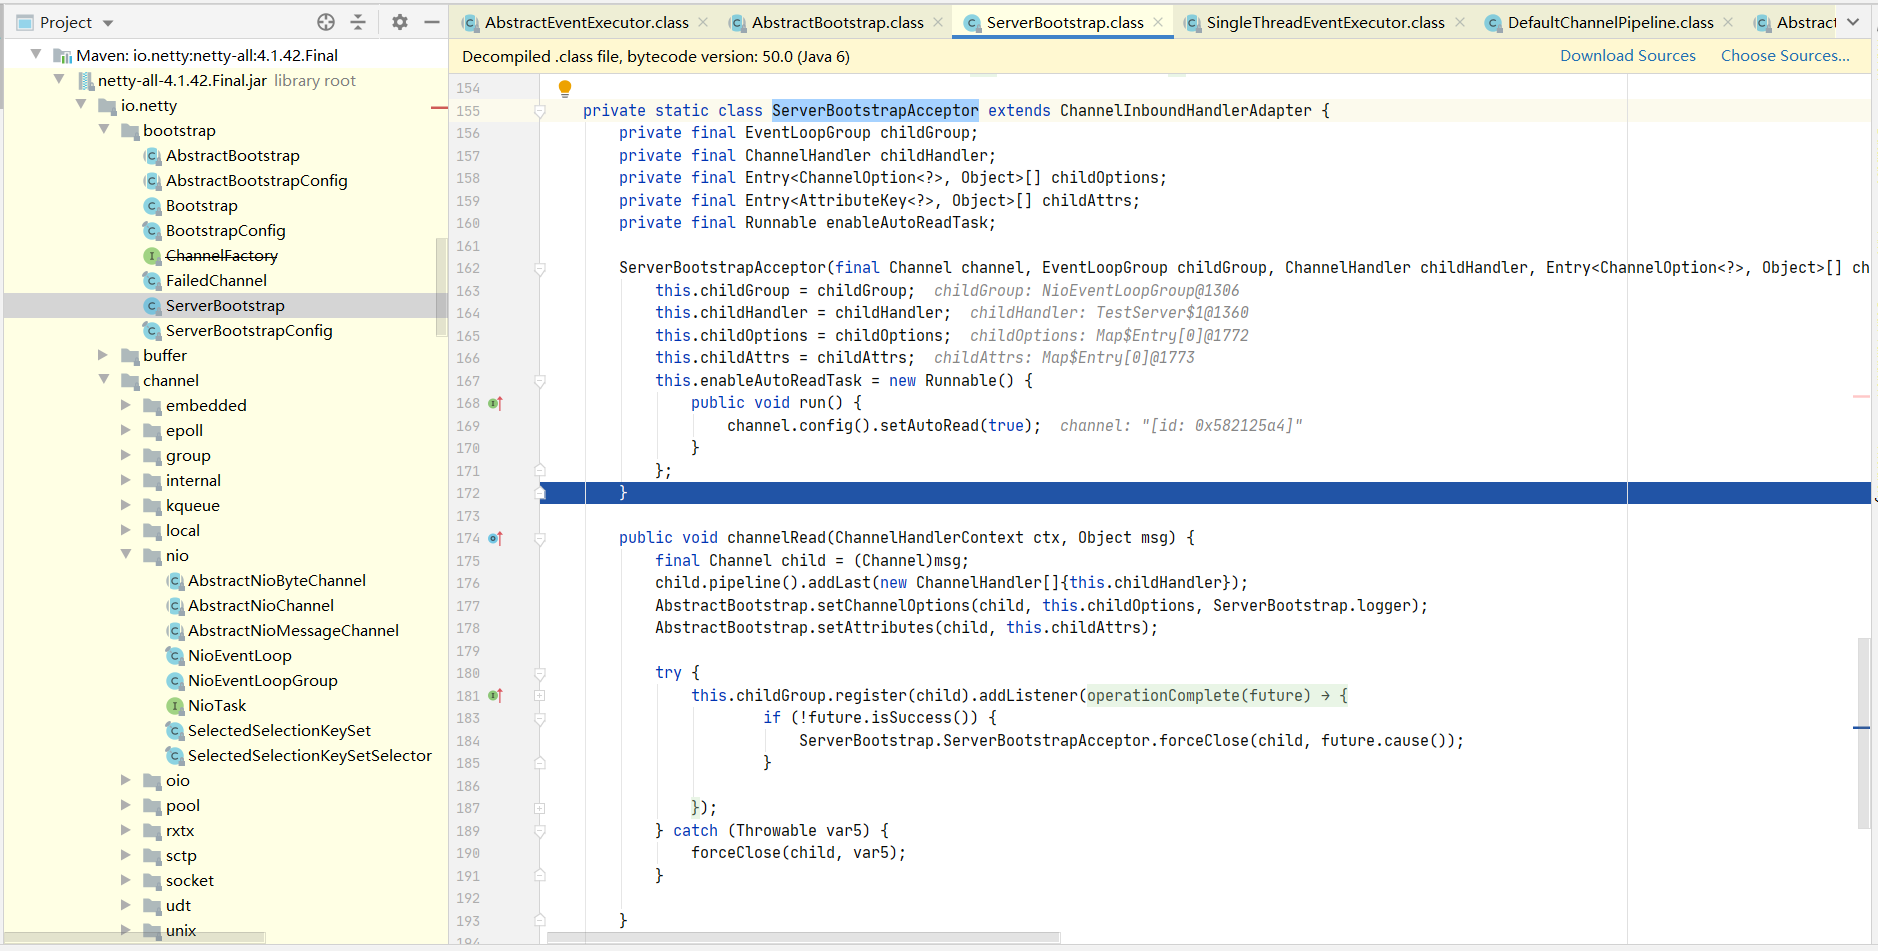Select NioEventLoopGroup class in tree
The image size is (1878, 951).
coord(263,680)
